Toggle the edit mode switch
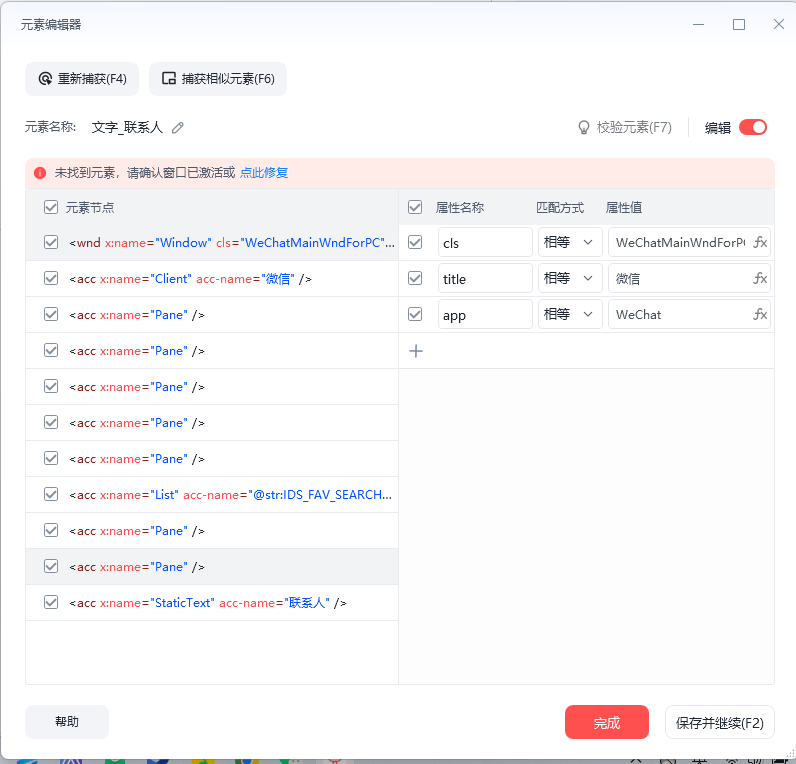Screen dimensions: 796x764 [752, 127]
